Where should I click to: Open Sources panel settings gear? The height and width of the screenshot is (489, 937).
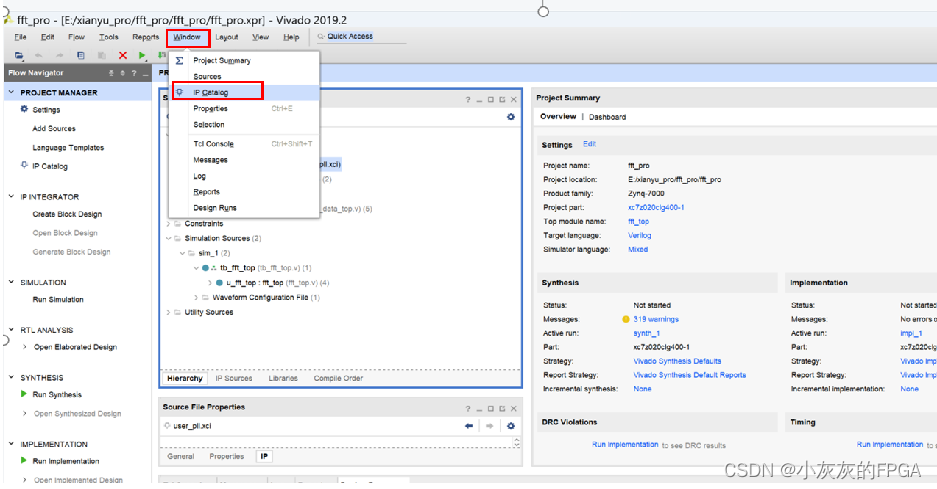point(511,117)
